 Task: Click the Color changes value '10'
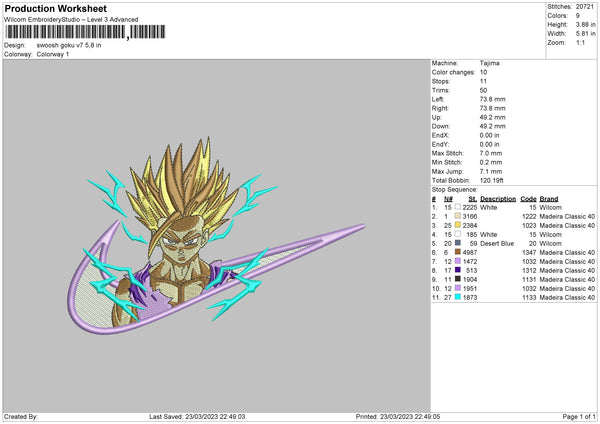[483, 72]
